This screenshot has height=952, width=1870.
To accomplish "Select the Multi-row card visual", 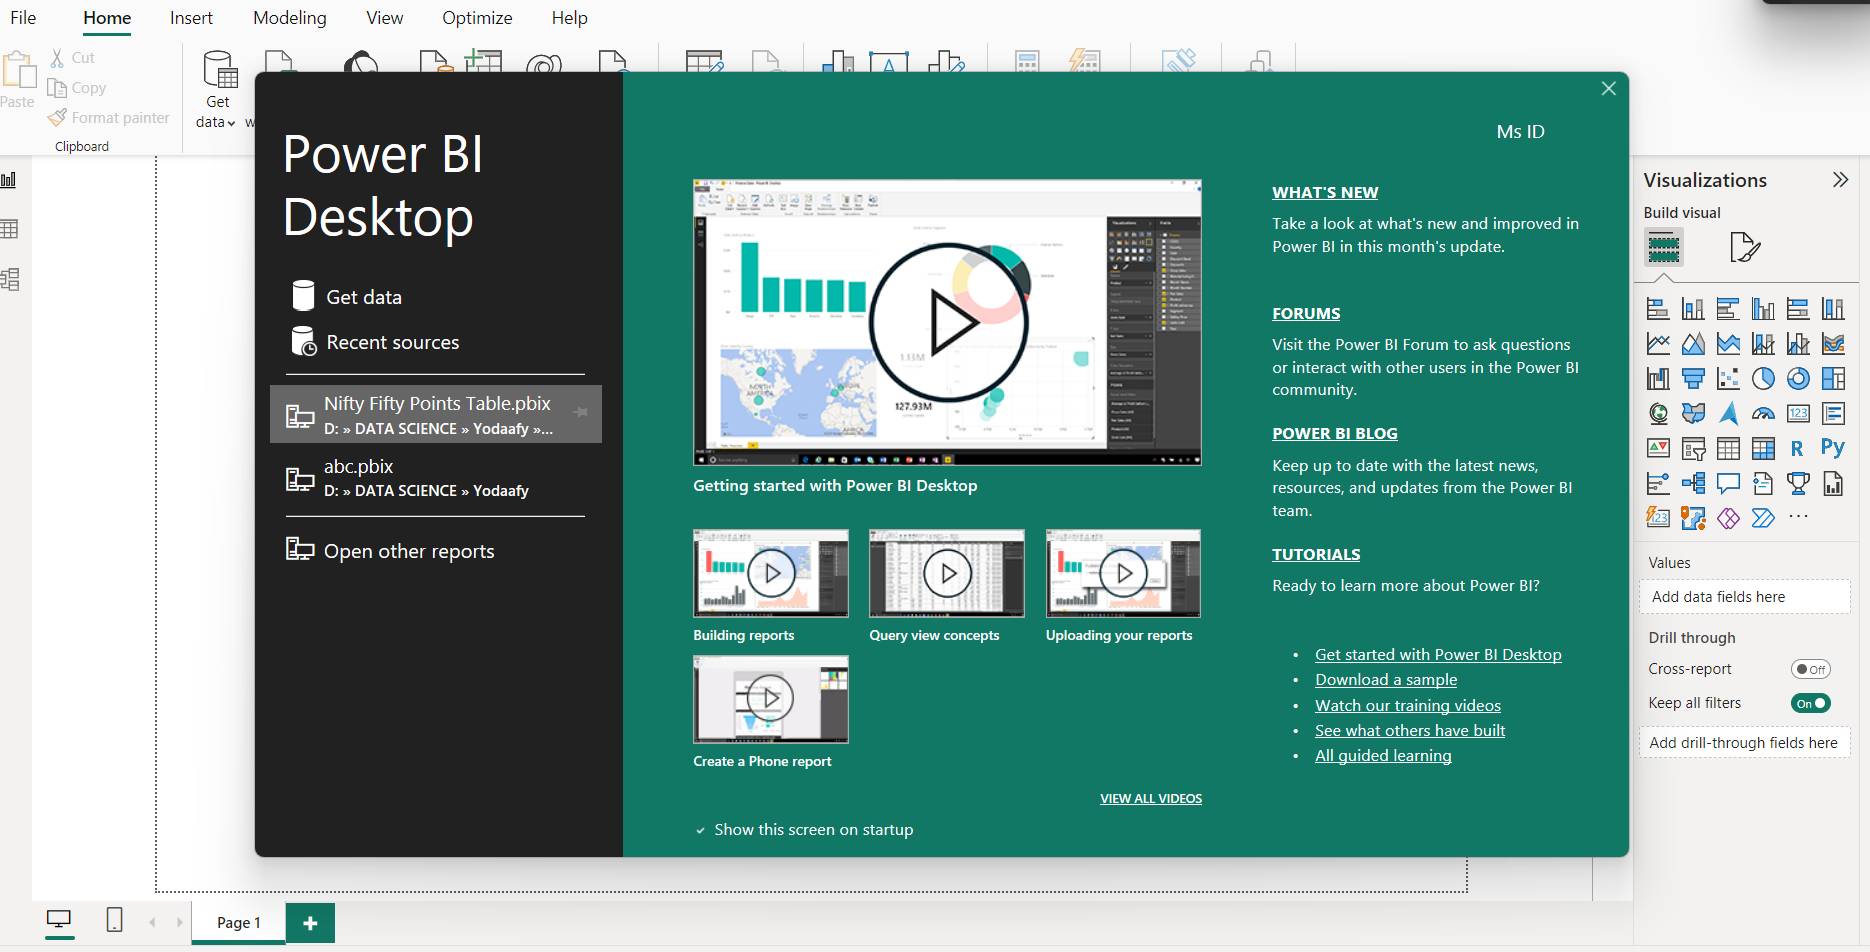I will 1833,413.
